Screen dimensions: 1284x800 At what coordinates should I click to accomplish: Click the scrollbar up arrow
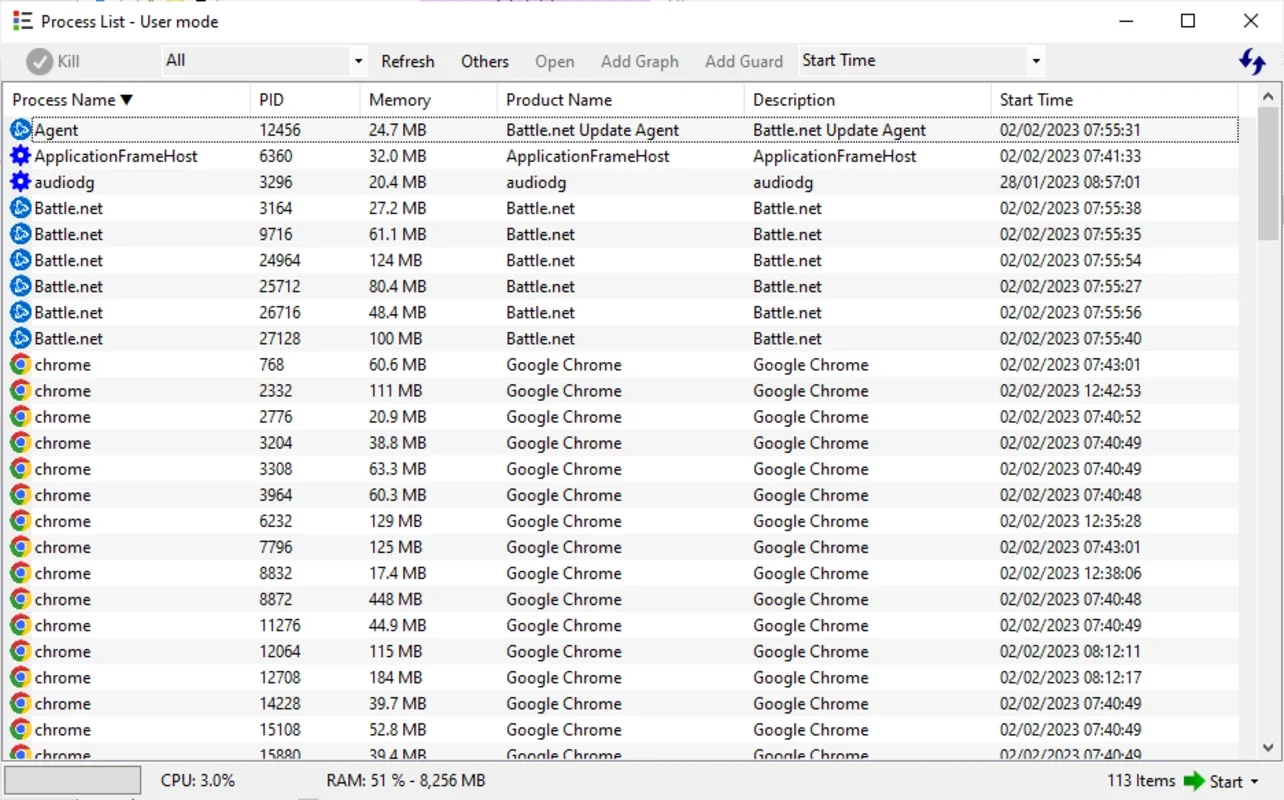(x=1268, y=97)
